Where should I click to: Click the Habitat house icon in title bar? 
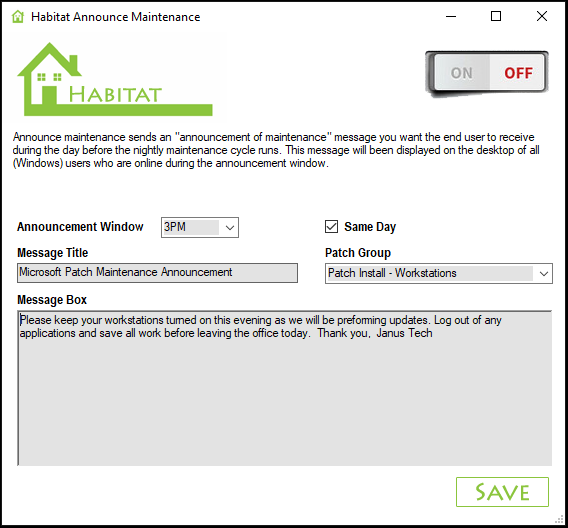point(17,17)
